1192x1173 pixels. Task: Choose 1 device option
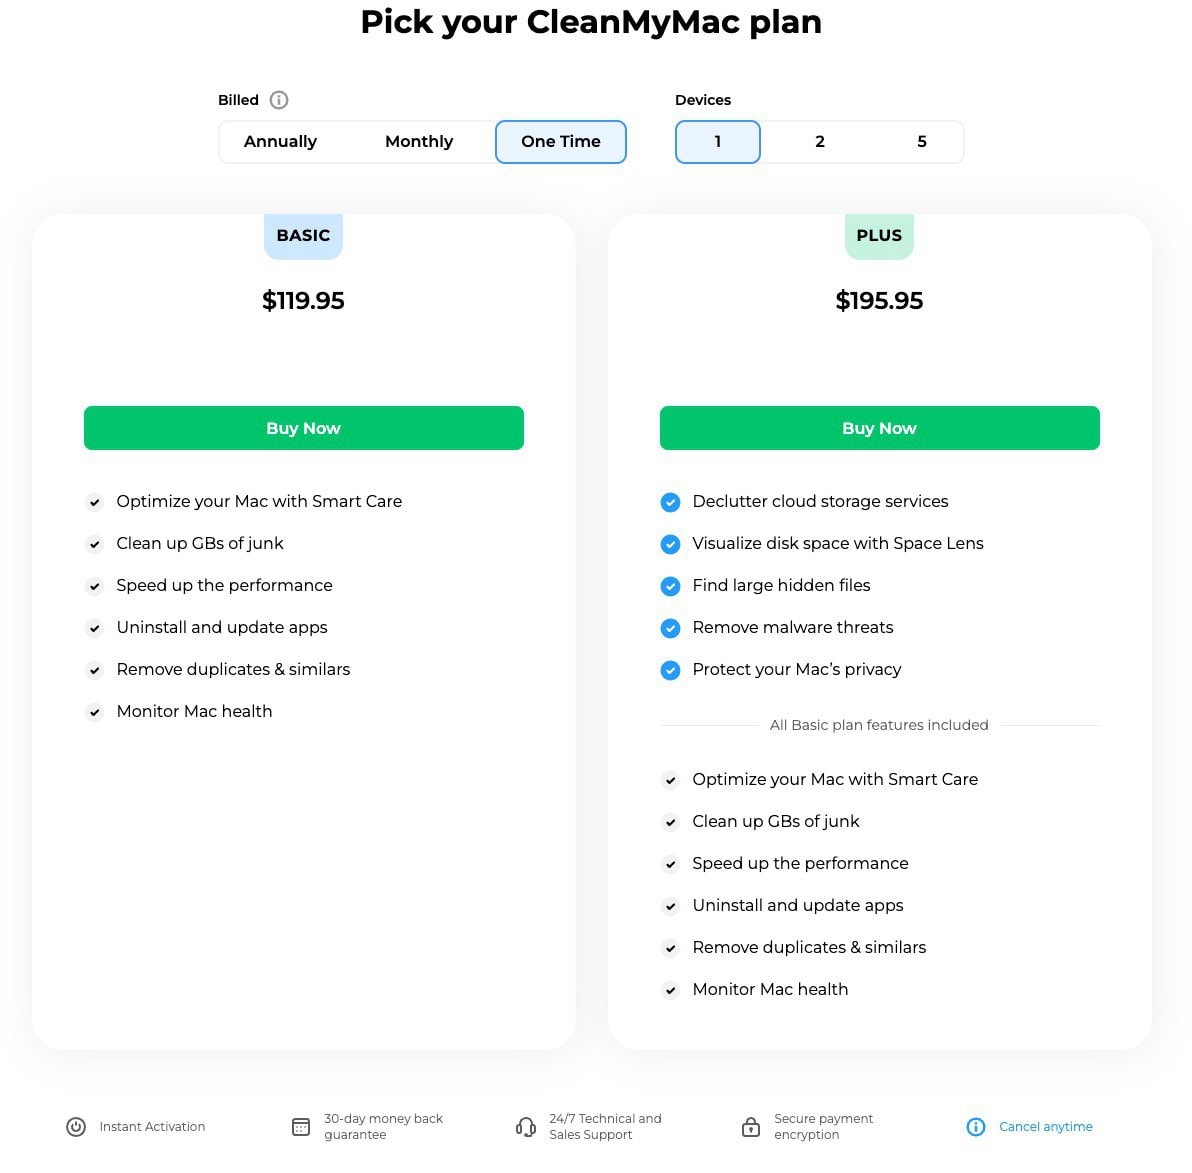(718, 142)
